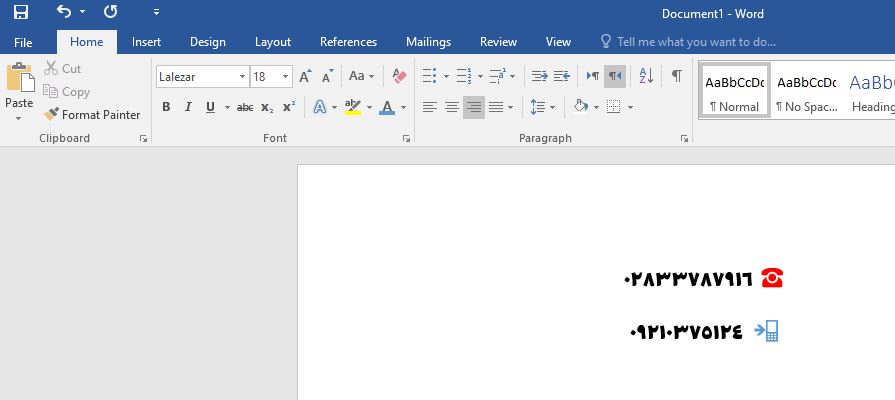The image size is (895, 400).
Task: Open the font size 18 dropdown
Action: [285, 76]
